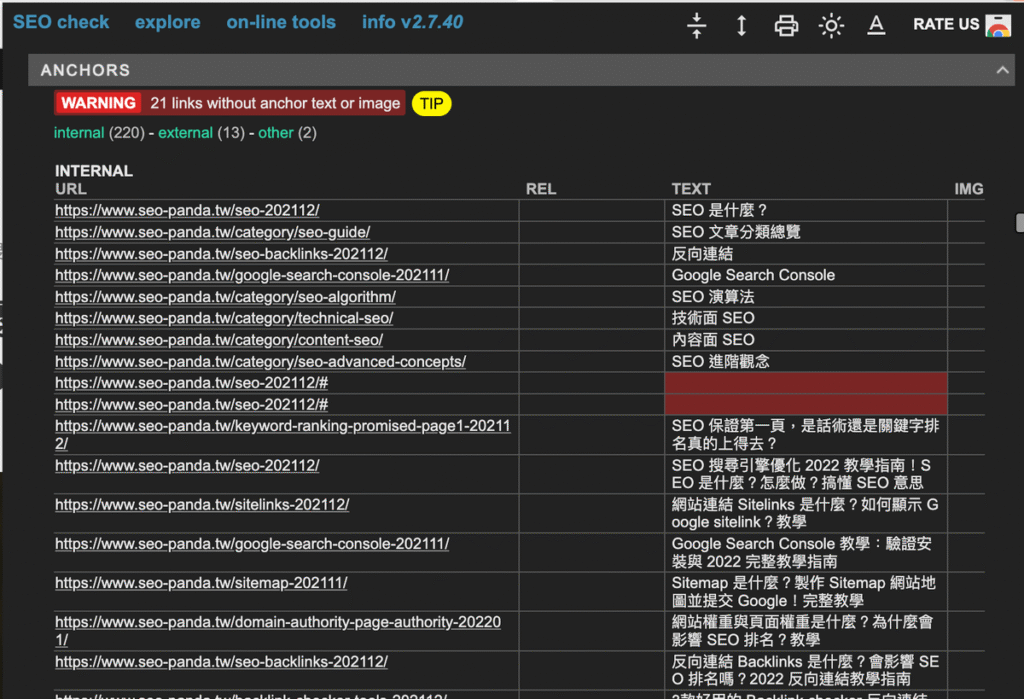The width and height of the screenshot is (1024, 699).
Task: Open the explore menu
Action: pyautogui.click(x=168, y=22)
